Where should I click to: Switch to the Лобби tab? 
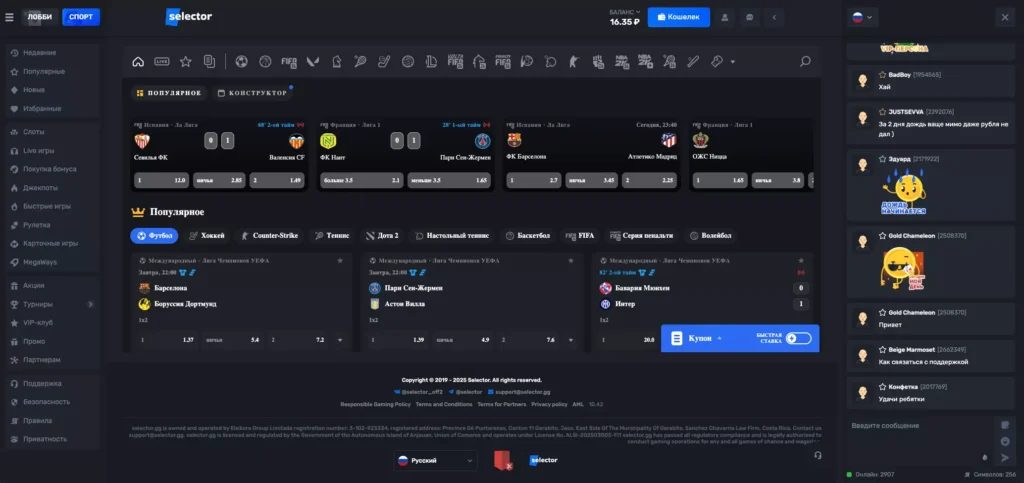point(40,17)
